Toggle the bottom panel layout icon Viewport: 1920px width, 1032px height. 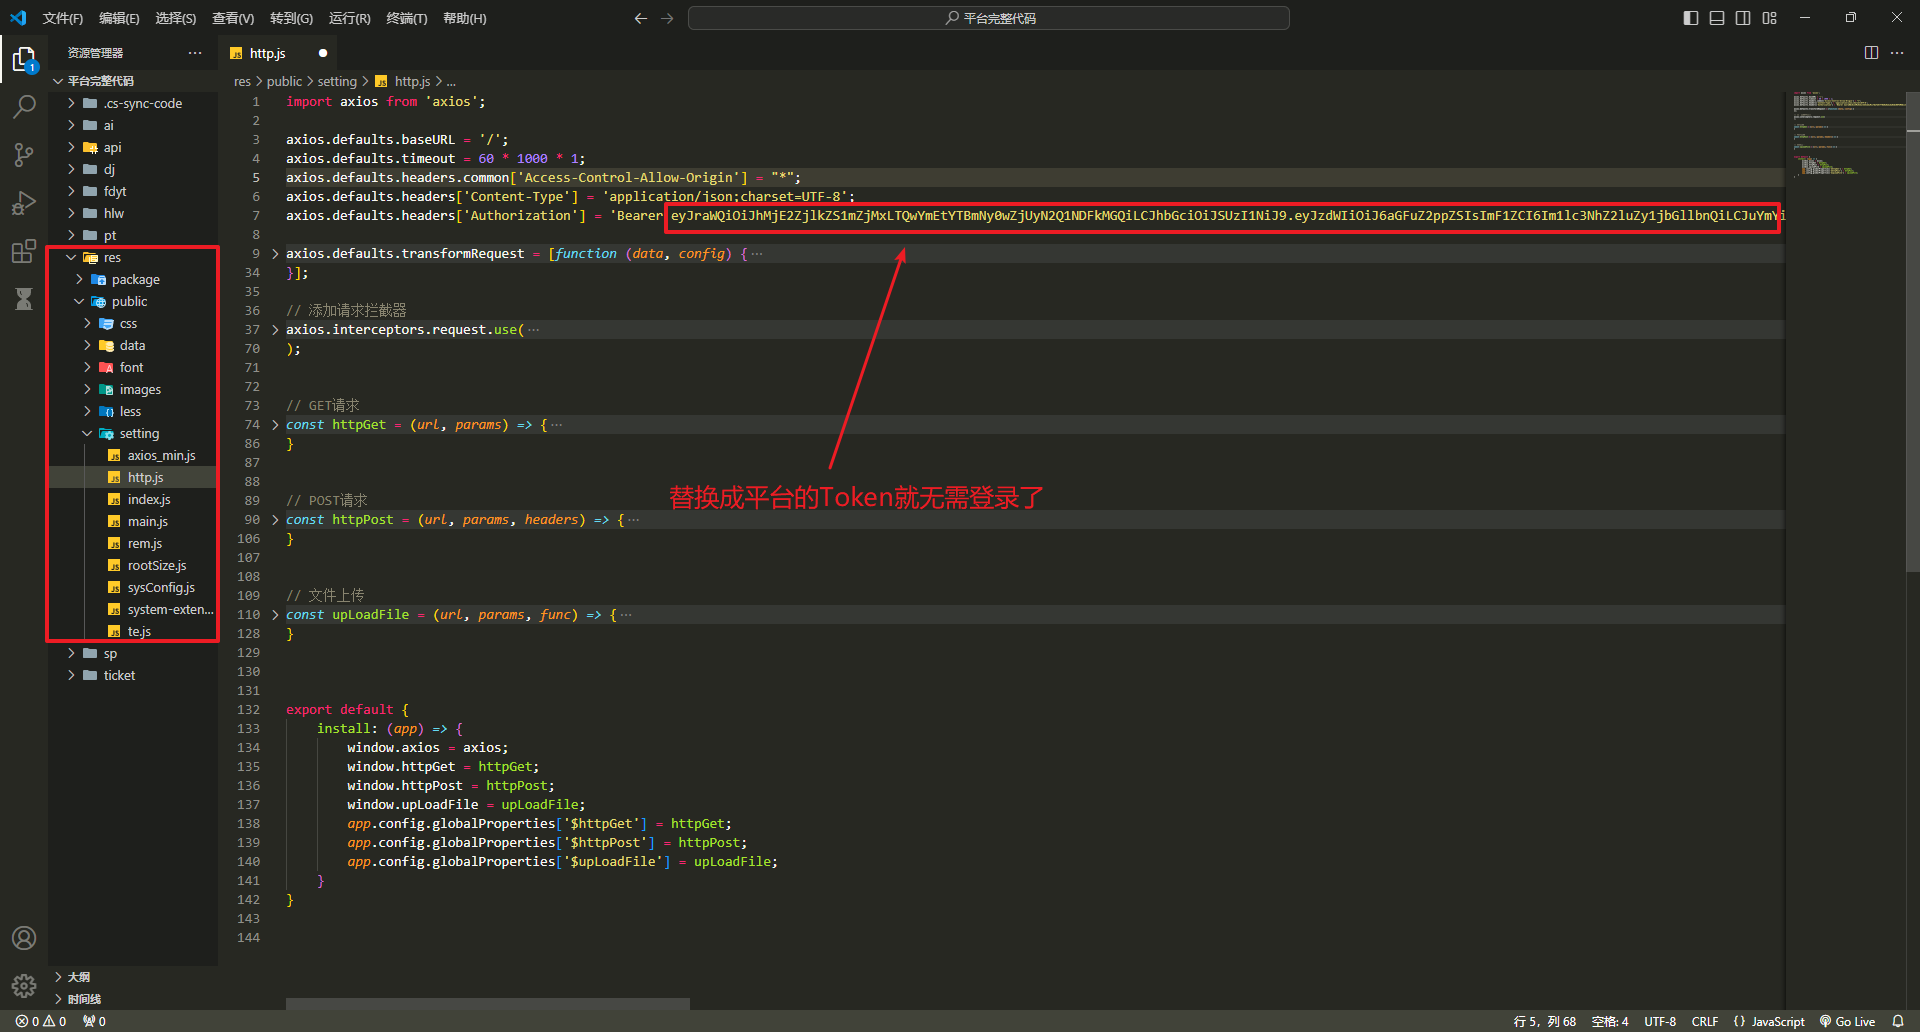(1717, 18)
